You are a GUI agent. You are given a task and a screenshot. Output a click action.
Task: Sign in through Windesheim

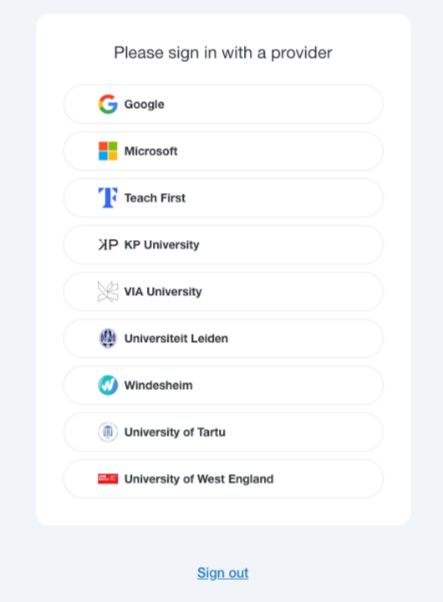coord(223,385)
